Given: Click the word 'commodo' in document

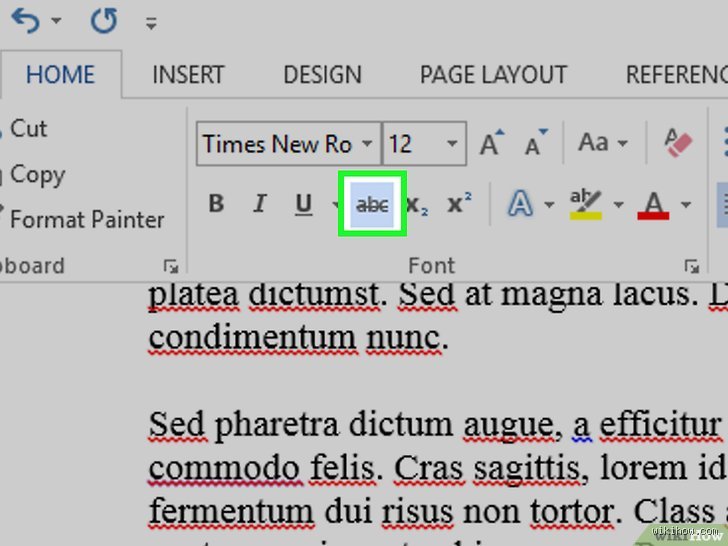Looking at the screenshot, I should click(225, 468).
